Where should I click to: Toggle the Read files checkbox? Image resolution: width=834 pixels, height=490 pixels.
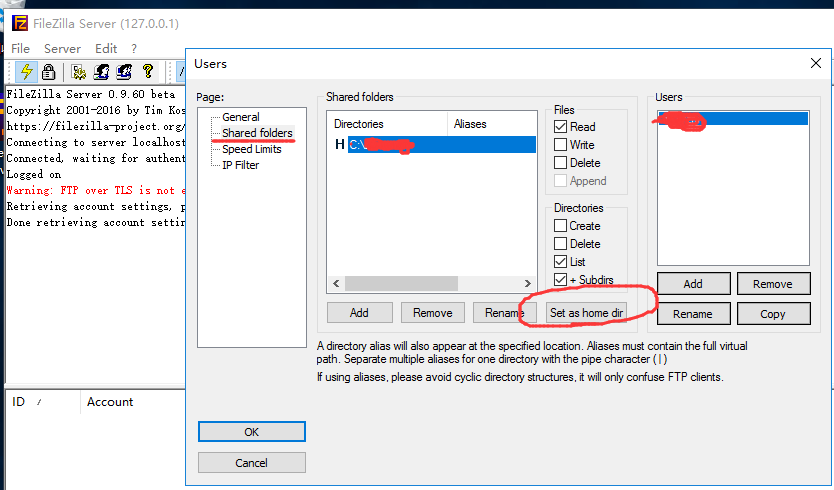[x=561, y=127]
